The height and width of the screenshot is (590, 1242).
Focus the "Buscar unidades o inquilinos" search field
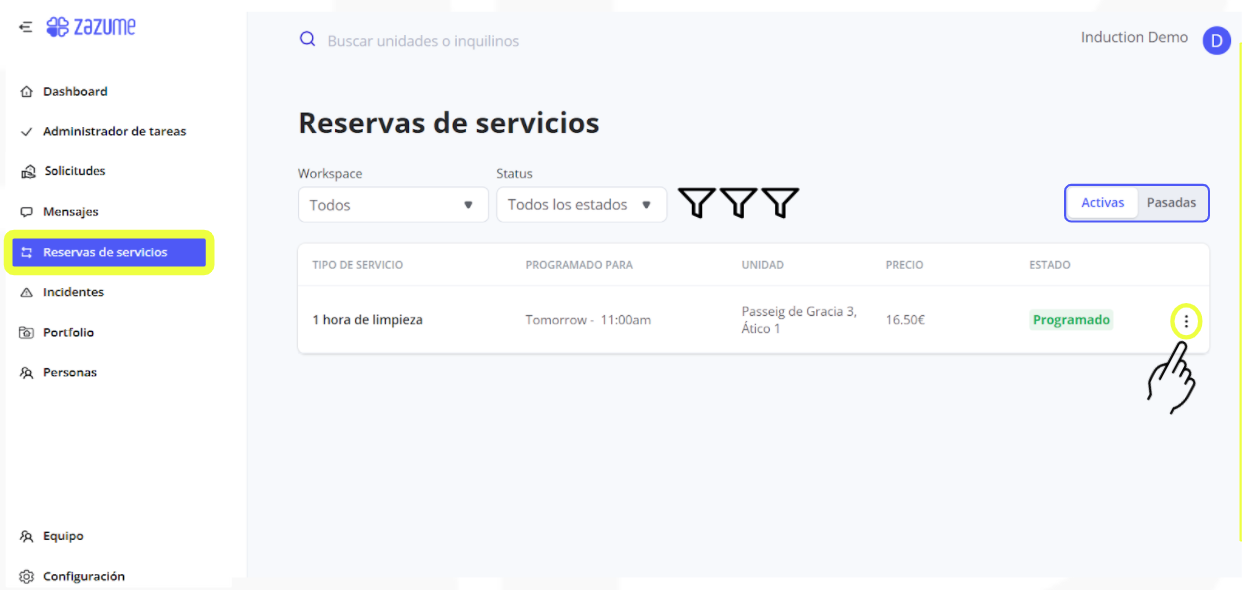423,41
